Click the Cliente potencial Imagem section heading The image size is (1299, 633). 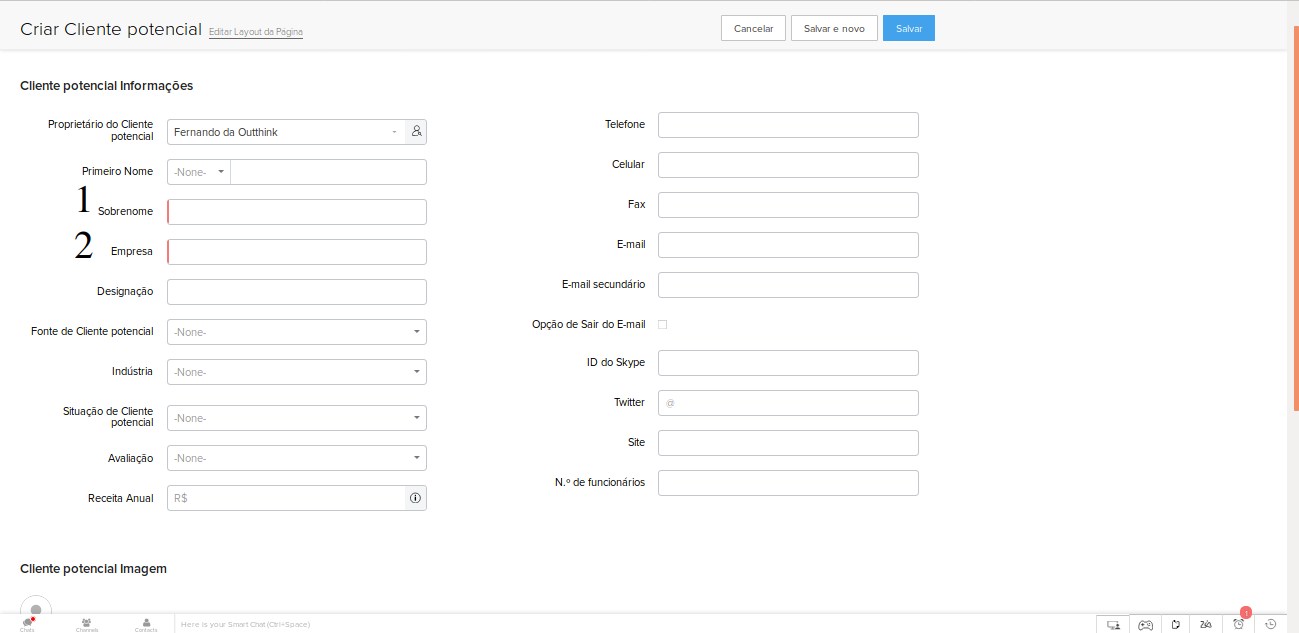93,569
